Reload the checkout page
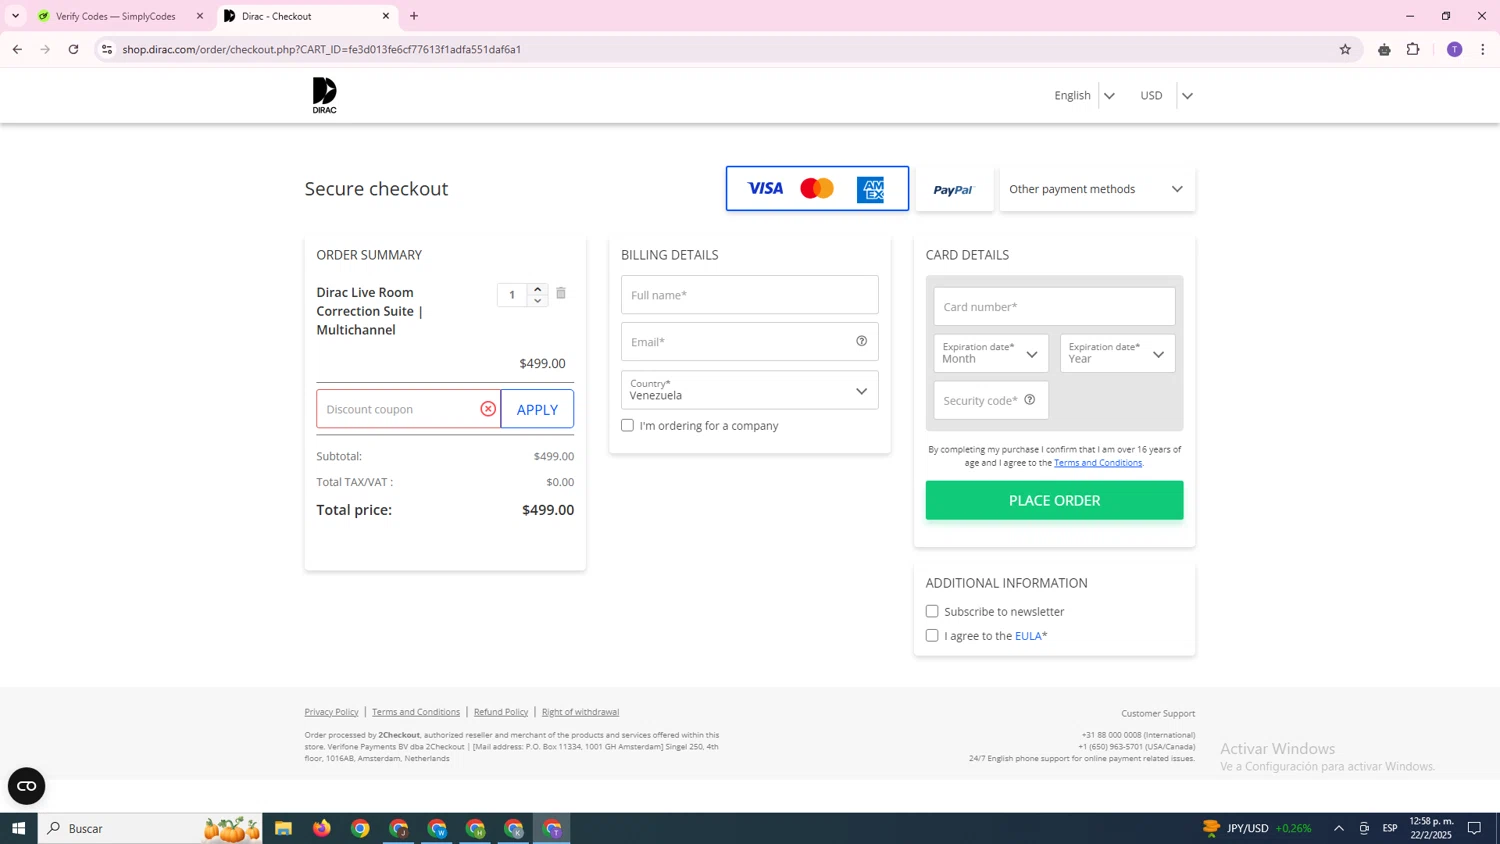1500x844 pixels. [x=73, y=49]
